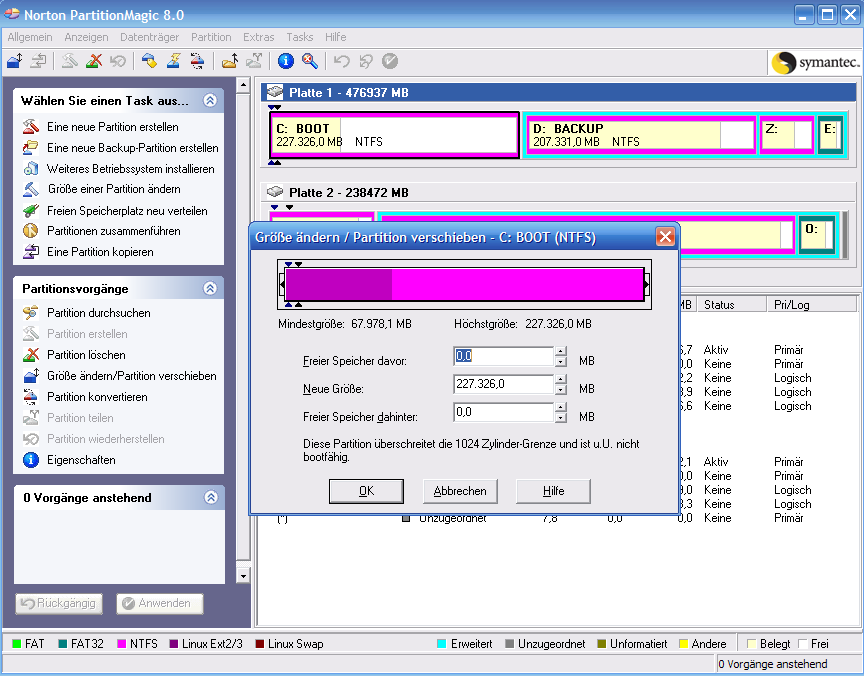The image size is (864, 676).
Task: Click the Platte 2 disk icon
Action: click(274, 192)
